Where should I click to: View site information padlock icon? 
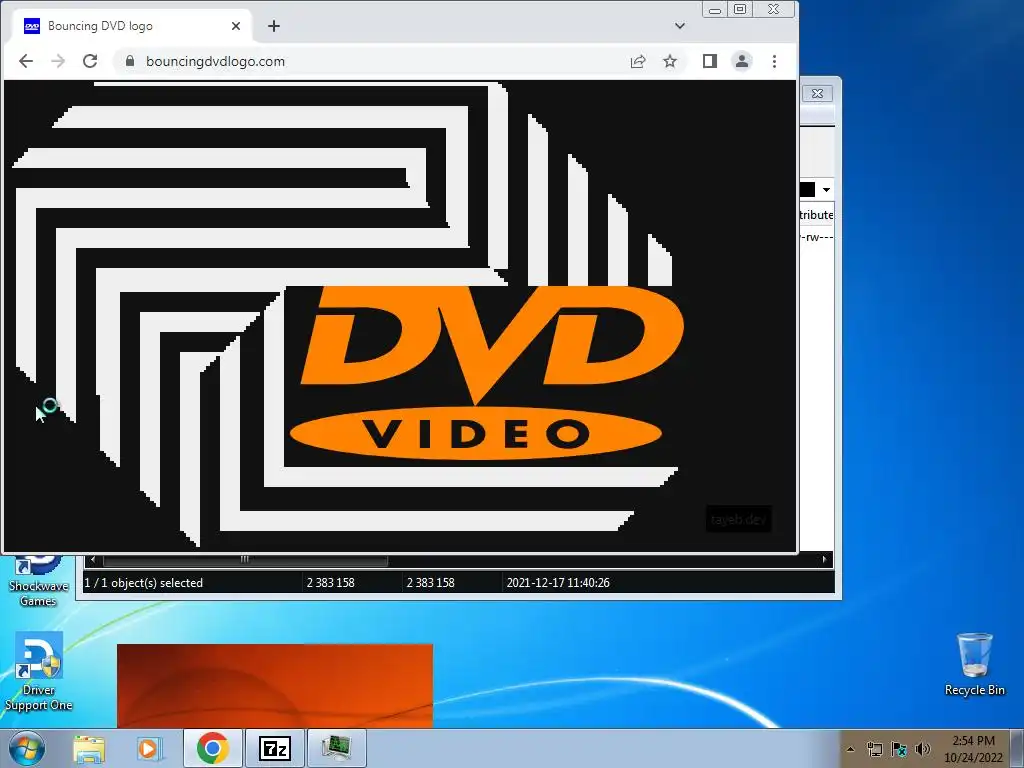(130, 61)
